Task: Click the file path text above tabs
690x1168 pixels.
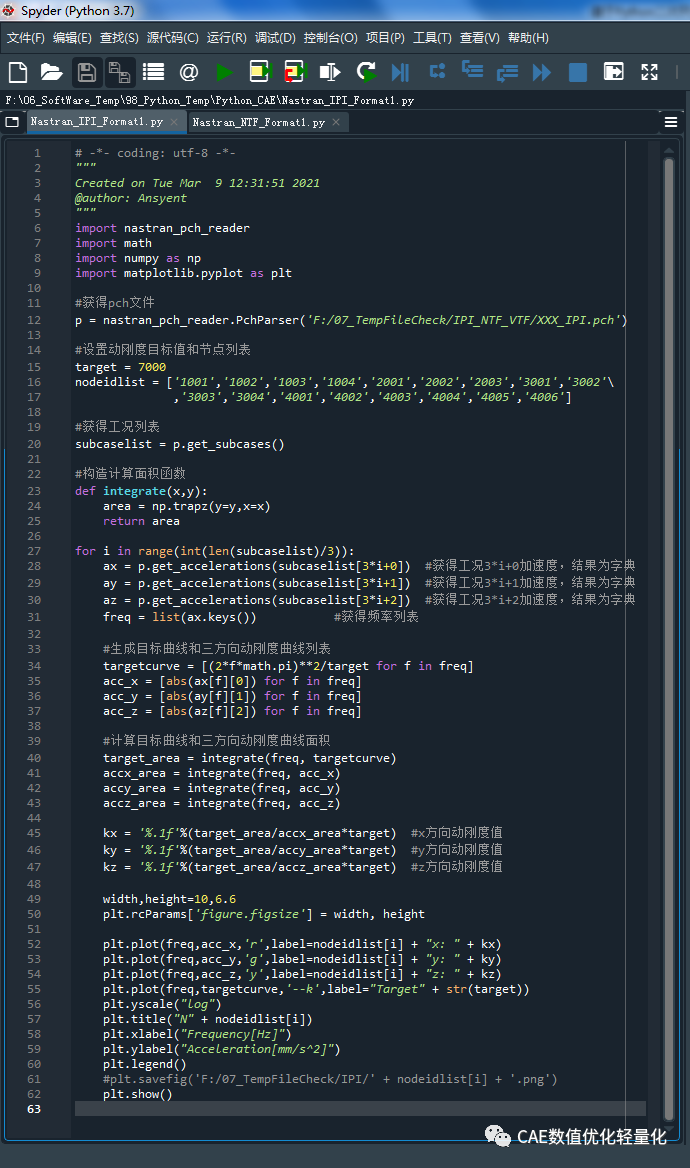Action: coord(209,100)
